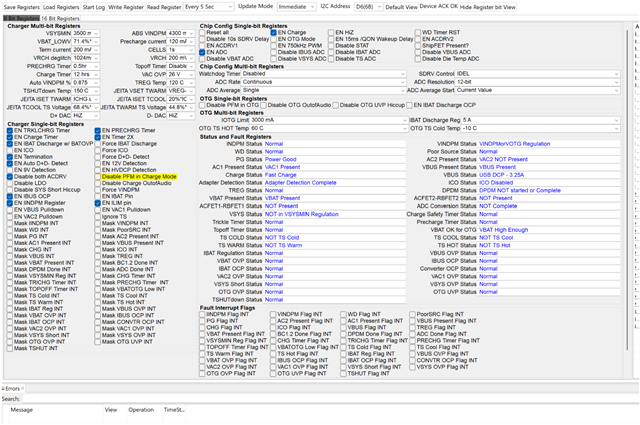Click the Message column header
This screenshot has width=640, height=425.
pyautogui.click(x=22, y=409)
